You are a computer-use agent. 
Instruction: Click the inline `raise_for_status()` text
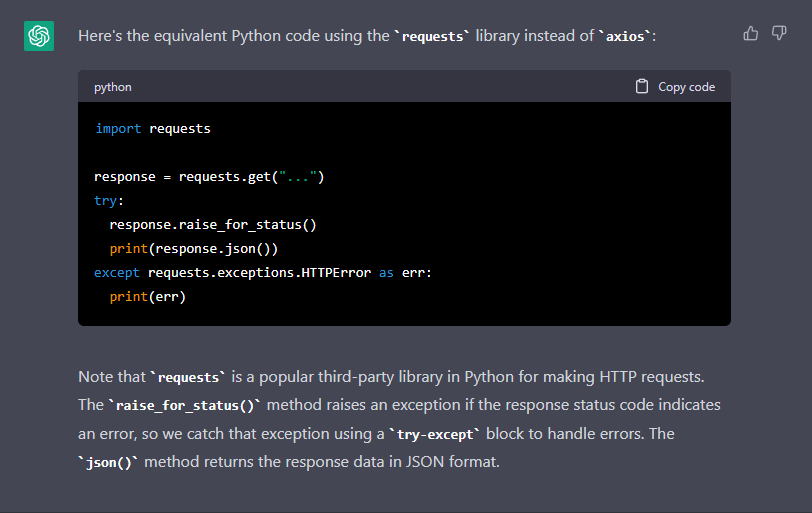click(x=184, y=405)
